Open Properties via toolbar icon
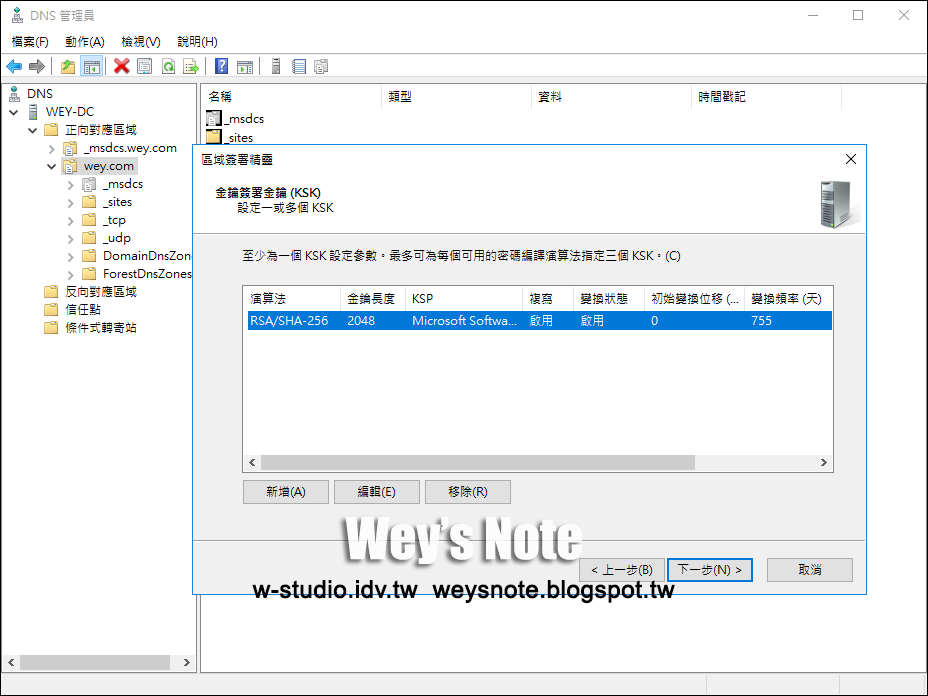This screenshot has width=928, height=696. click(144, 66)
